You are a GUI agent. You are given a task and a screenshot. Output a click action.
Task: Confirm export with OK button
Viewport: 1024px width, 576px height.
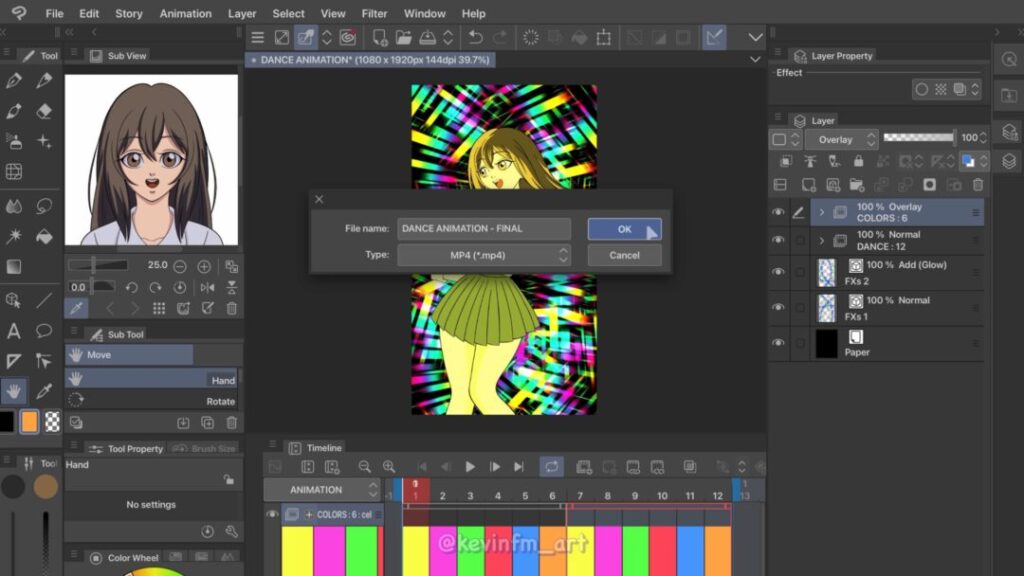tap(624, 229)
